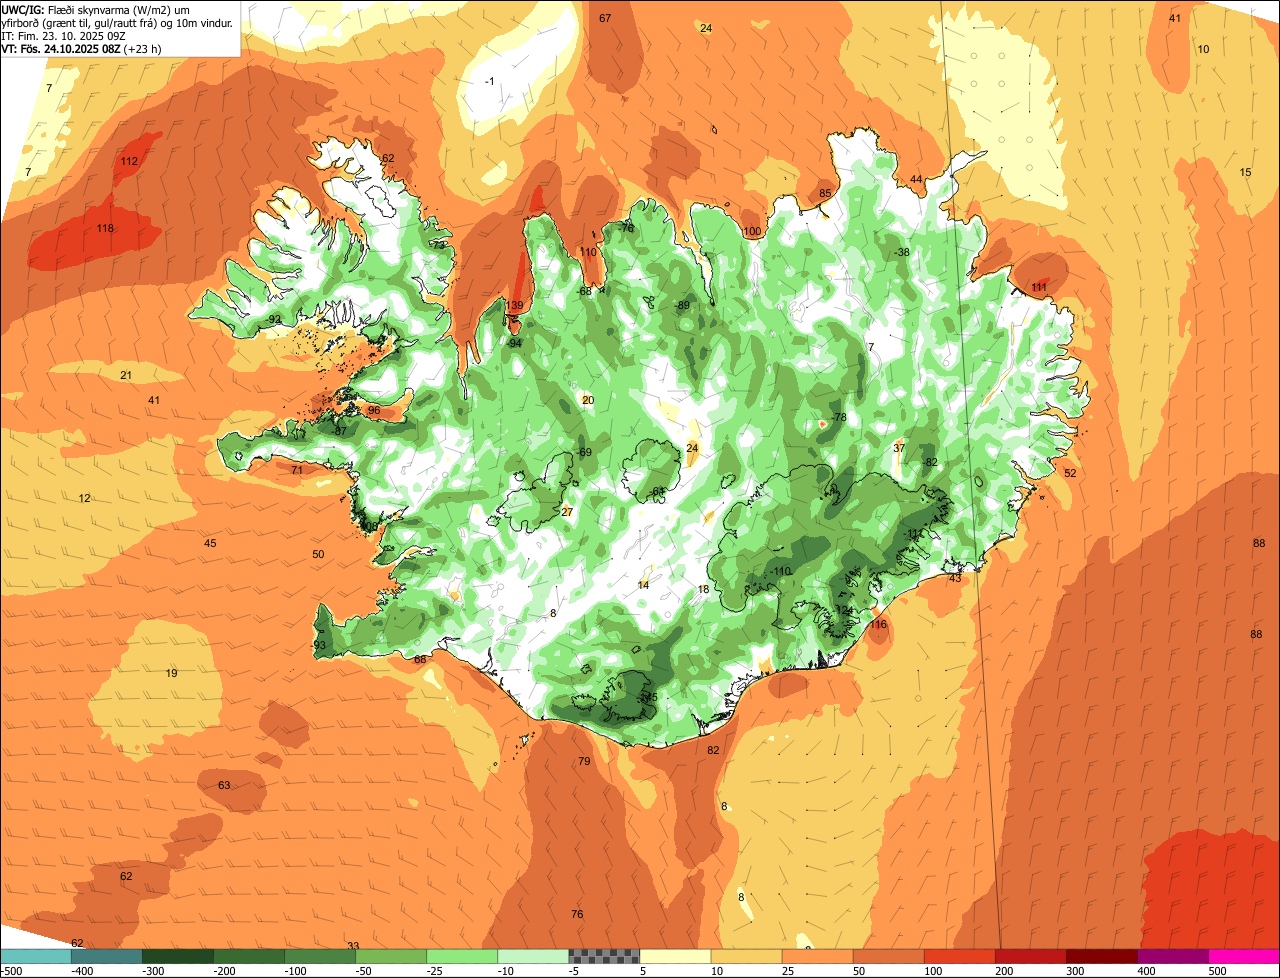Click the flux value 139 in the fjord
Image resolution: width=1280 pixels, height=978 pixels.
tap(515, 306)
